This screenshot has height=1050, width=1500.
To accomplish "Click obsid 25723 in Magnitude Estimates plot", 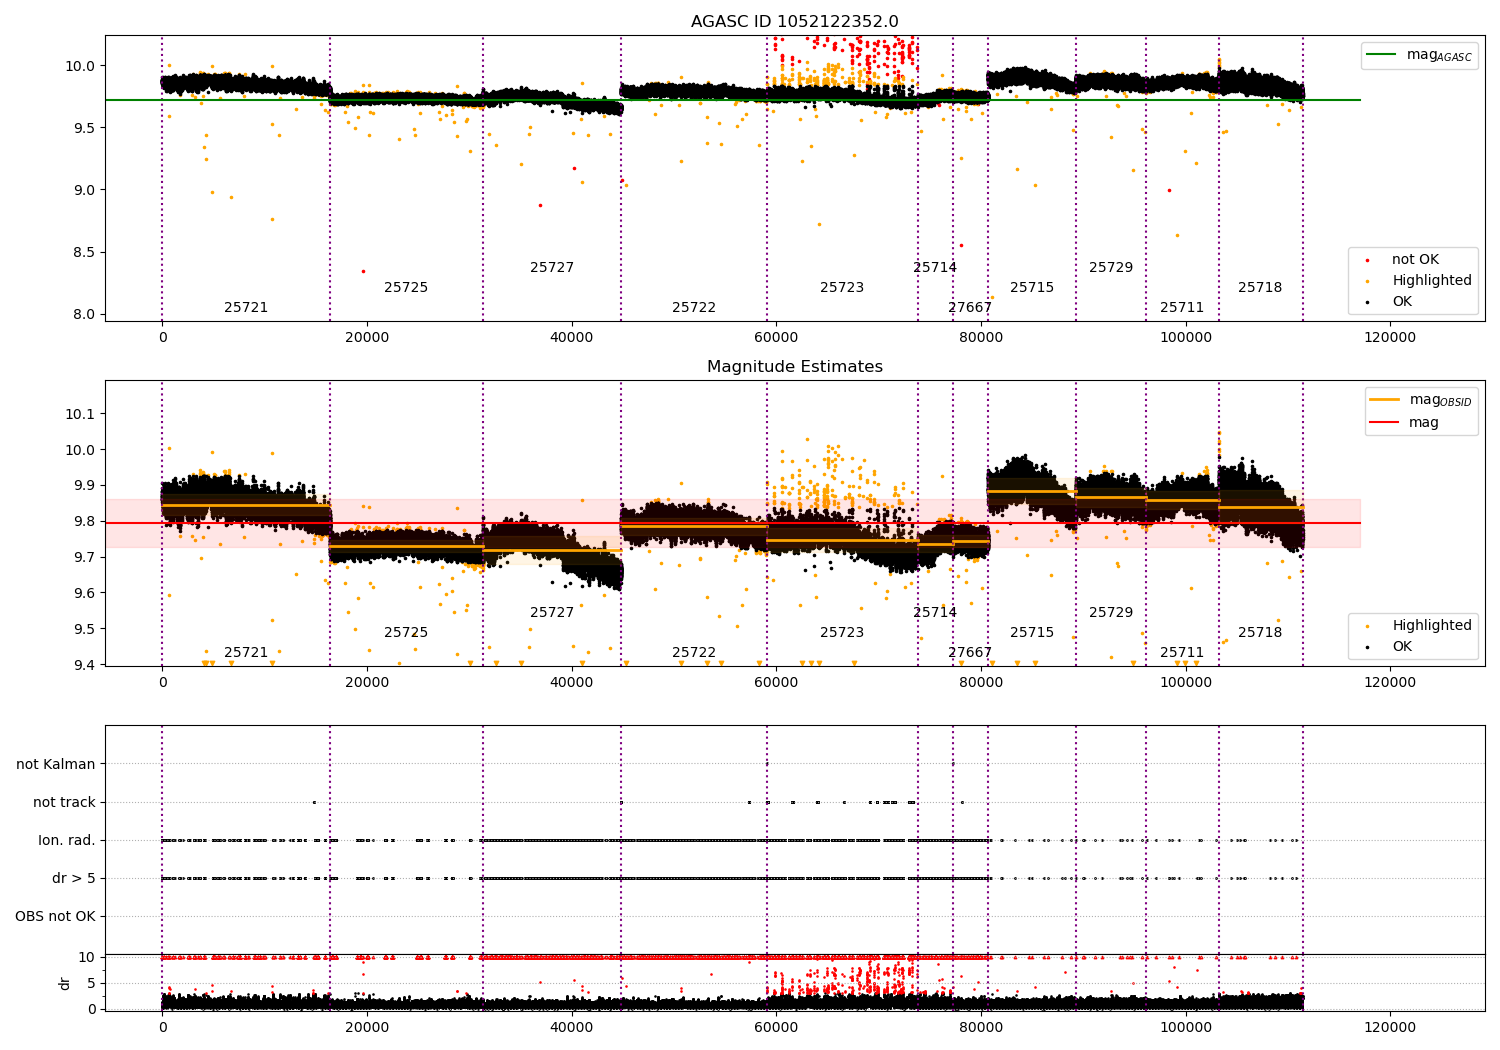I will pos(842,632).
